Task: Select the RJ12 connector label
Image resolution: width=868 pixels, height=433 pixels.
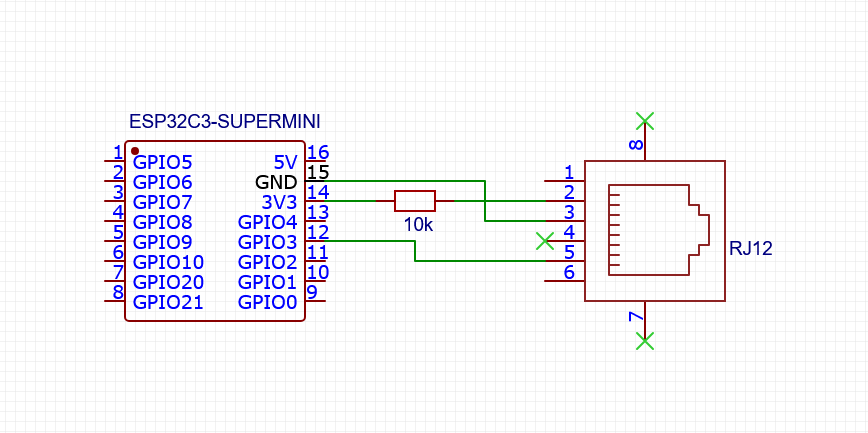Action: pyautogui.click(x=750, y=249)
